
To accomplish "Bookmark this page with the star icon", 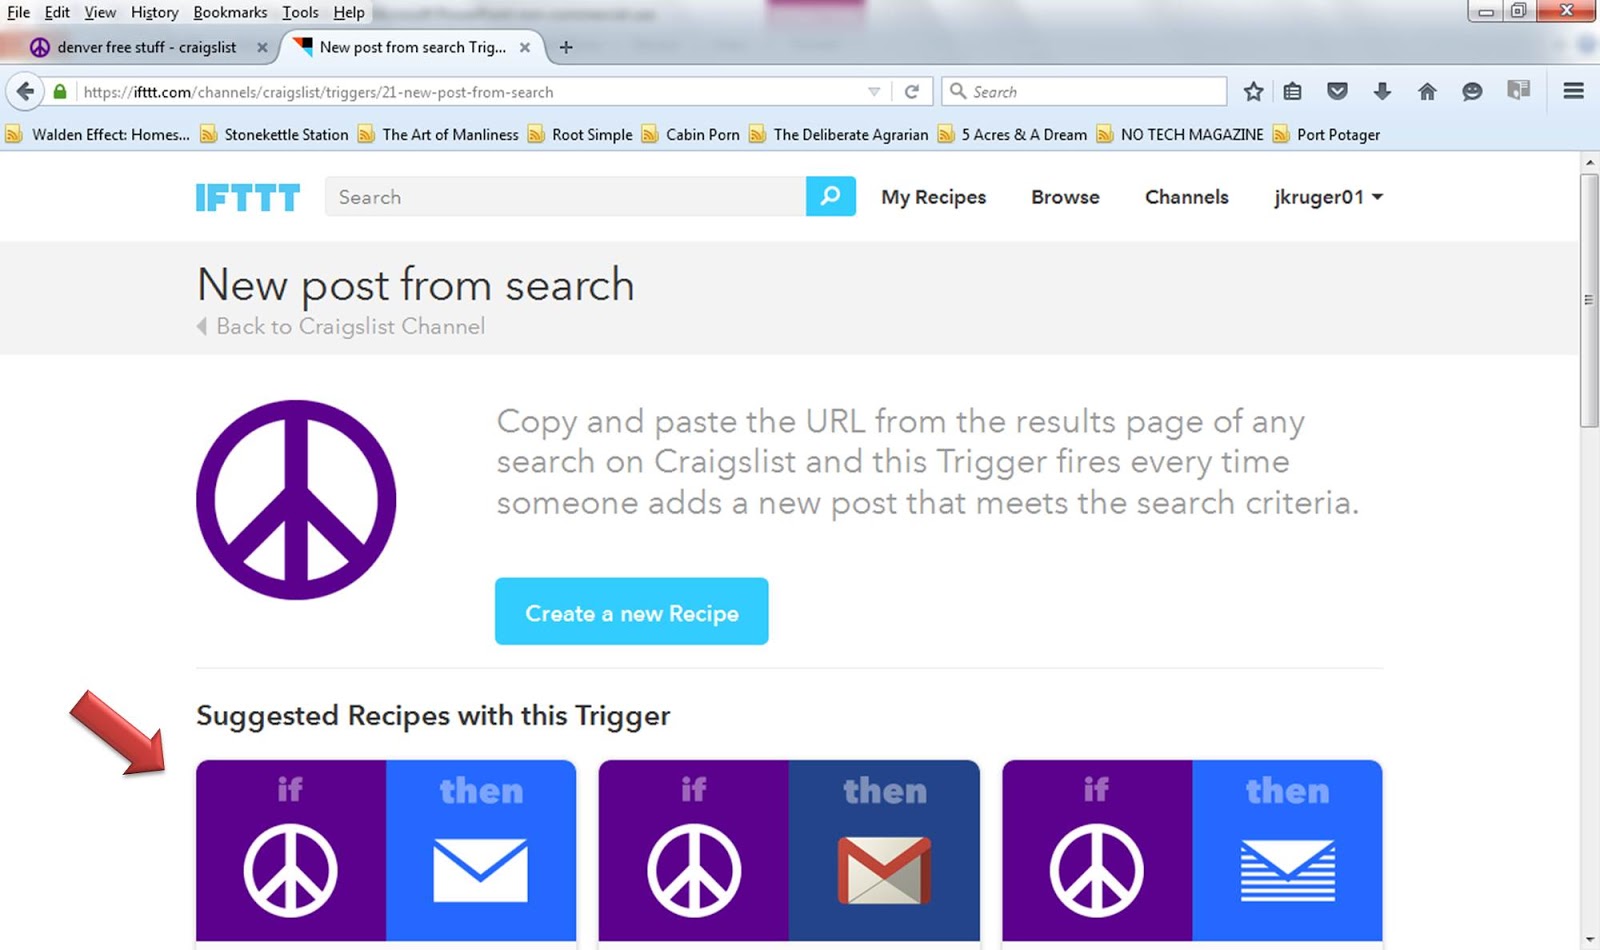I will [1253, 92].
